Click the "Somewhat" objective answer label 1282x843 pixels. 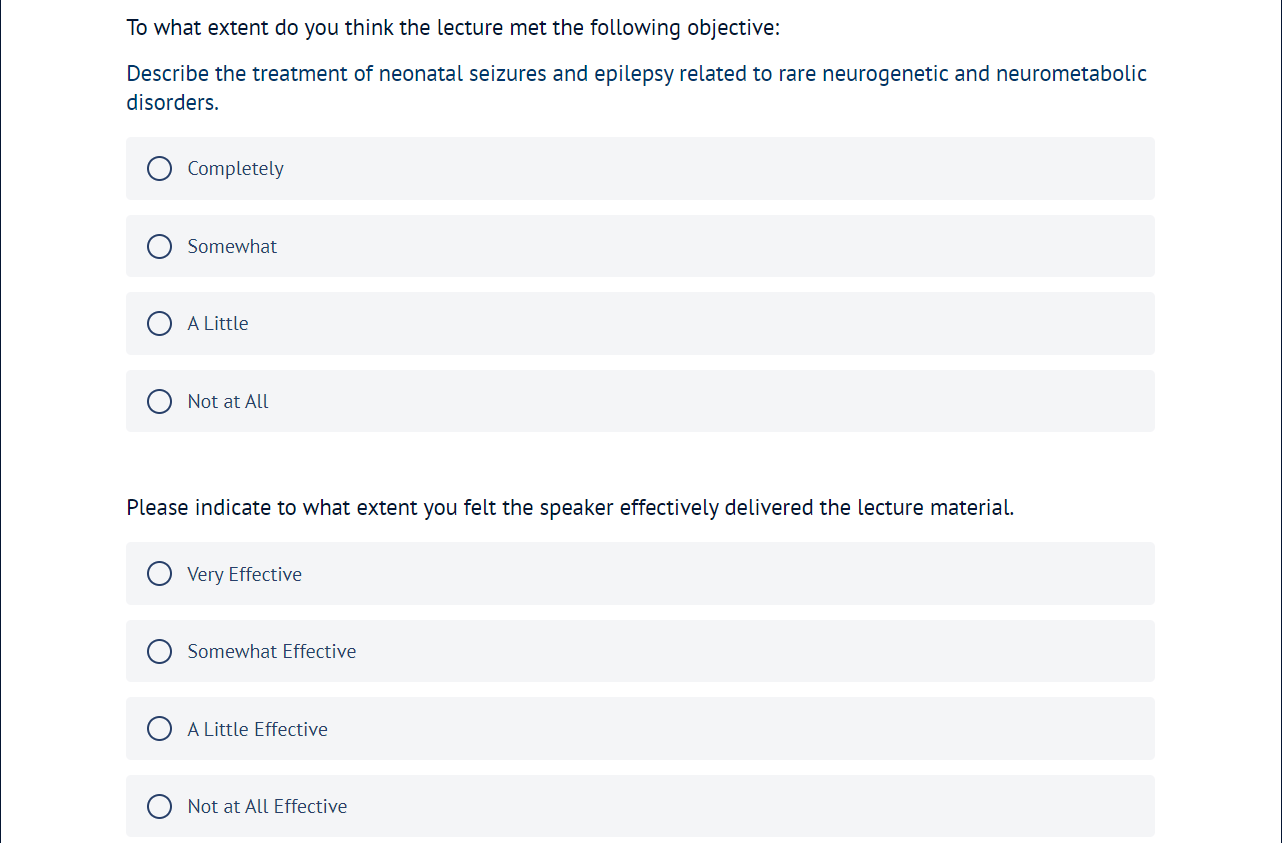[x=232, y=247]
